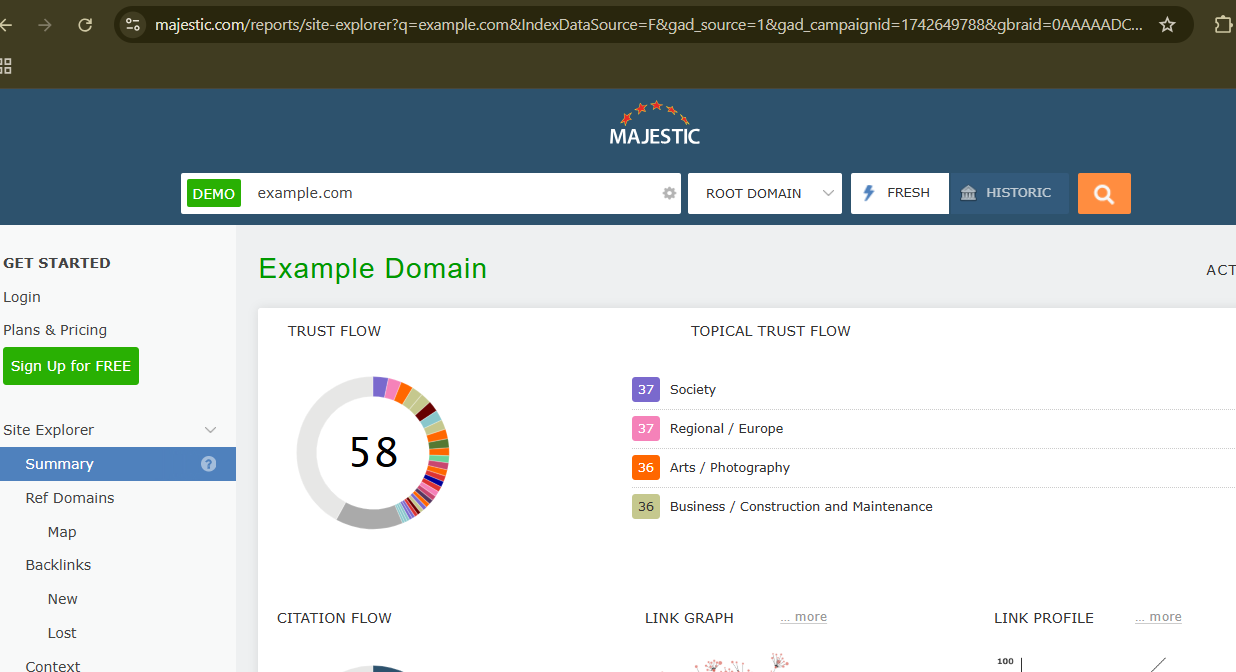Reload the page with the refresh icon

click(x=85, y=25)
